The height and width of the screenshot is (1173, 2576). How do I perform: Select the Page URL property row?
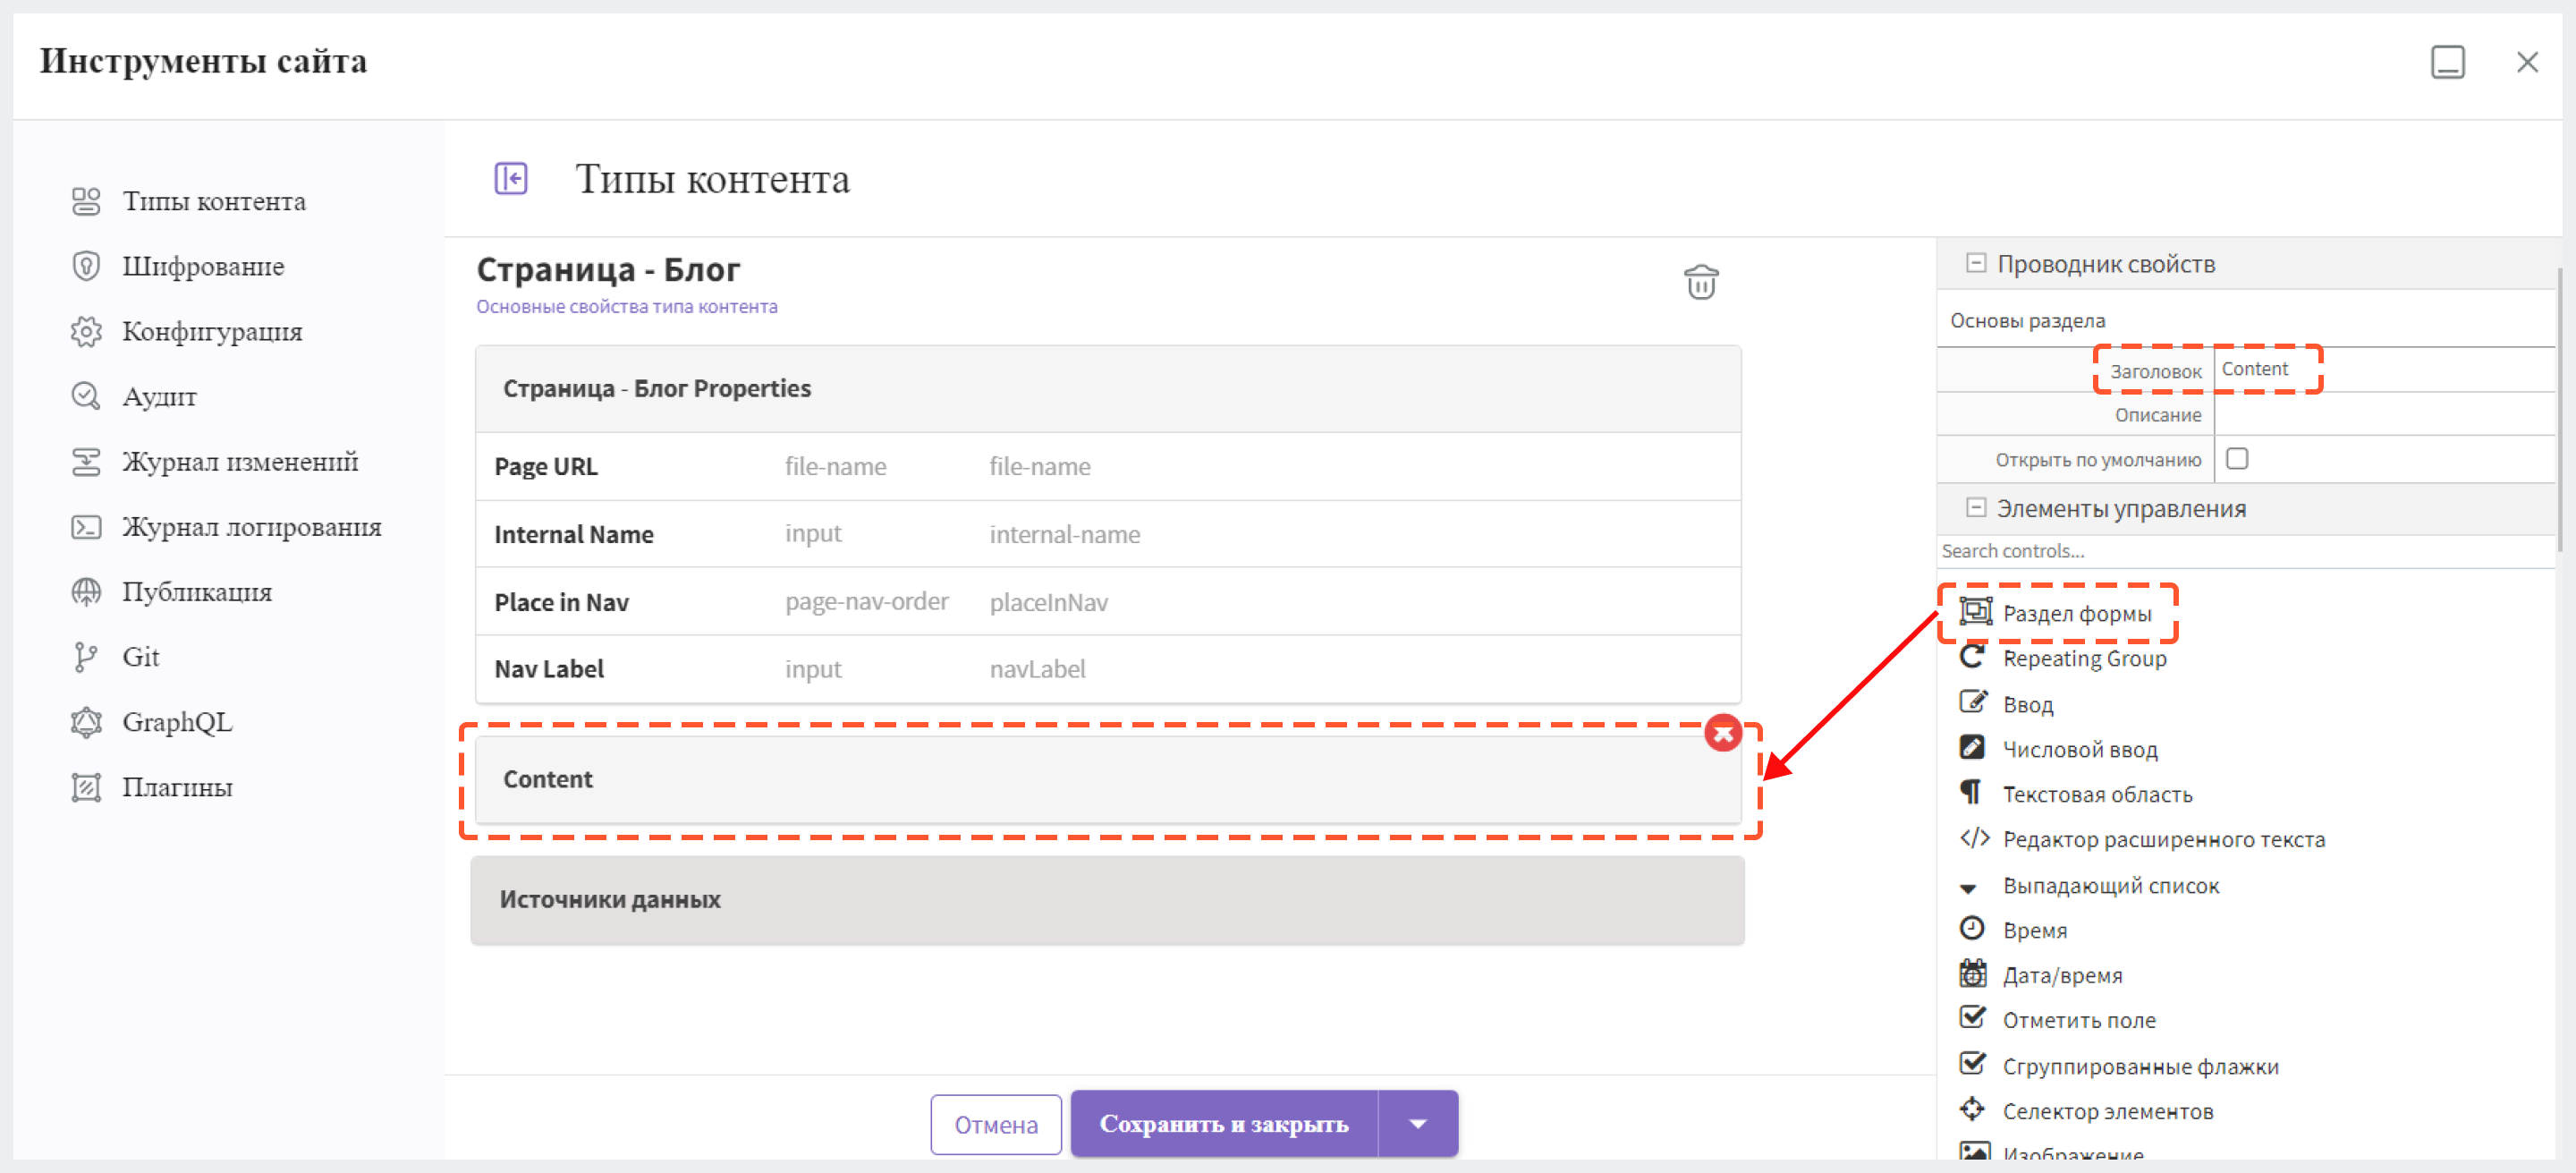click(1108, 466)
